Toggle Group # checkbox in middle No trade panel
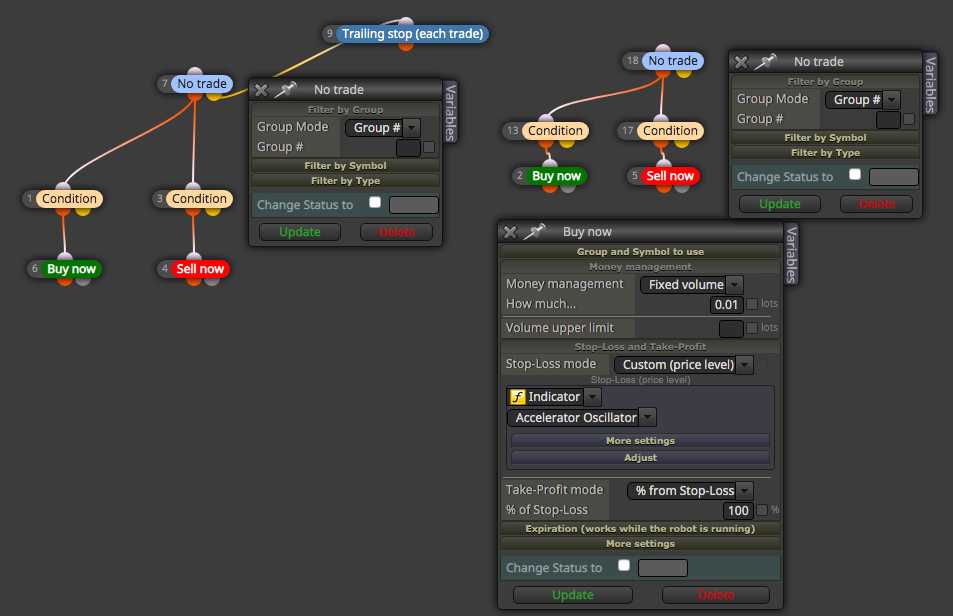Viewport: 953px width, 616px height. pos(429,147)
